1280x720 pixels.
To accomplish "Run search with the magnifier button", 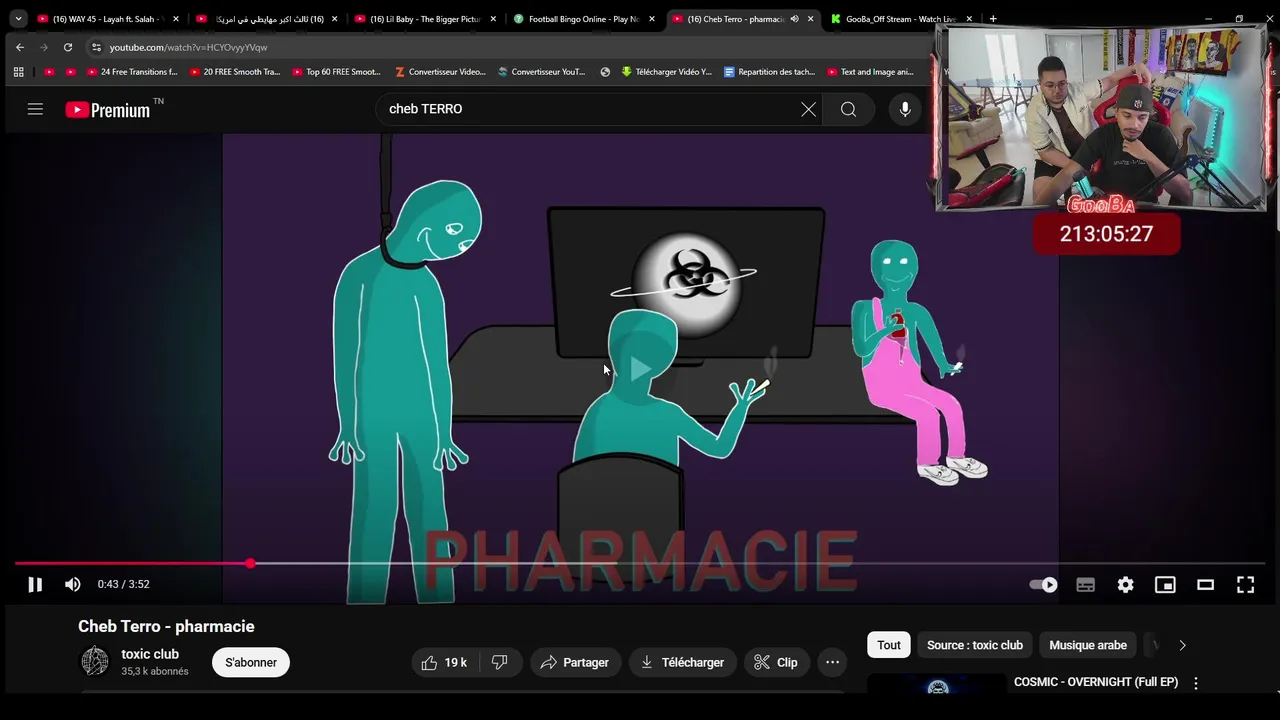I will tap(848, 109).
